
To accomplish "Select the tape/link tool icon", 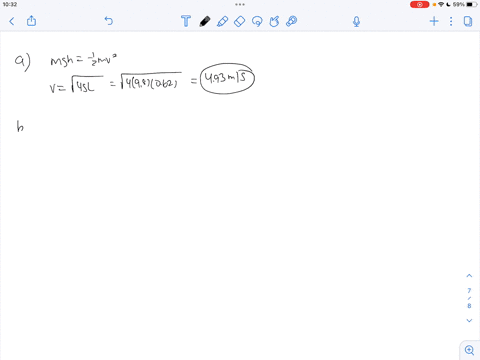I will pos(292,21).
